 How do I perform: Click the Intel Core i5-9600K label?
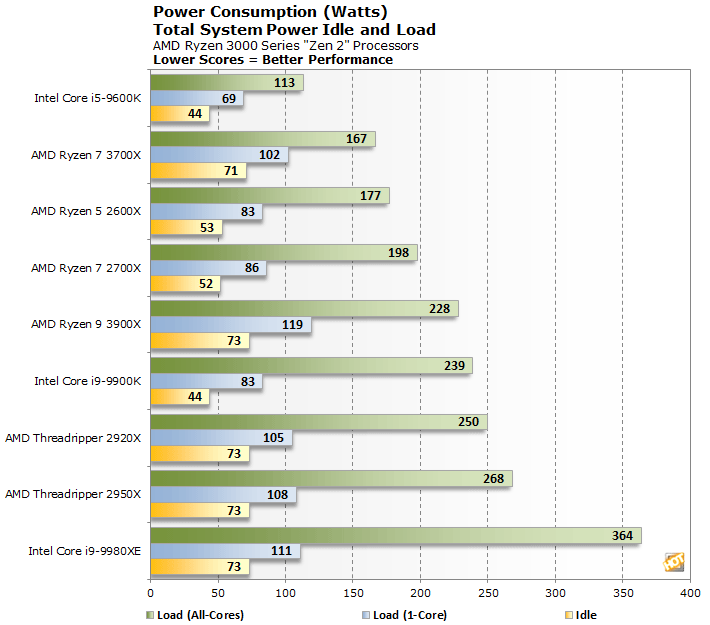tap(88, 98)
